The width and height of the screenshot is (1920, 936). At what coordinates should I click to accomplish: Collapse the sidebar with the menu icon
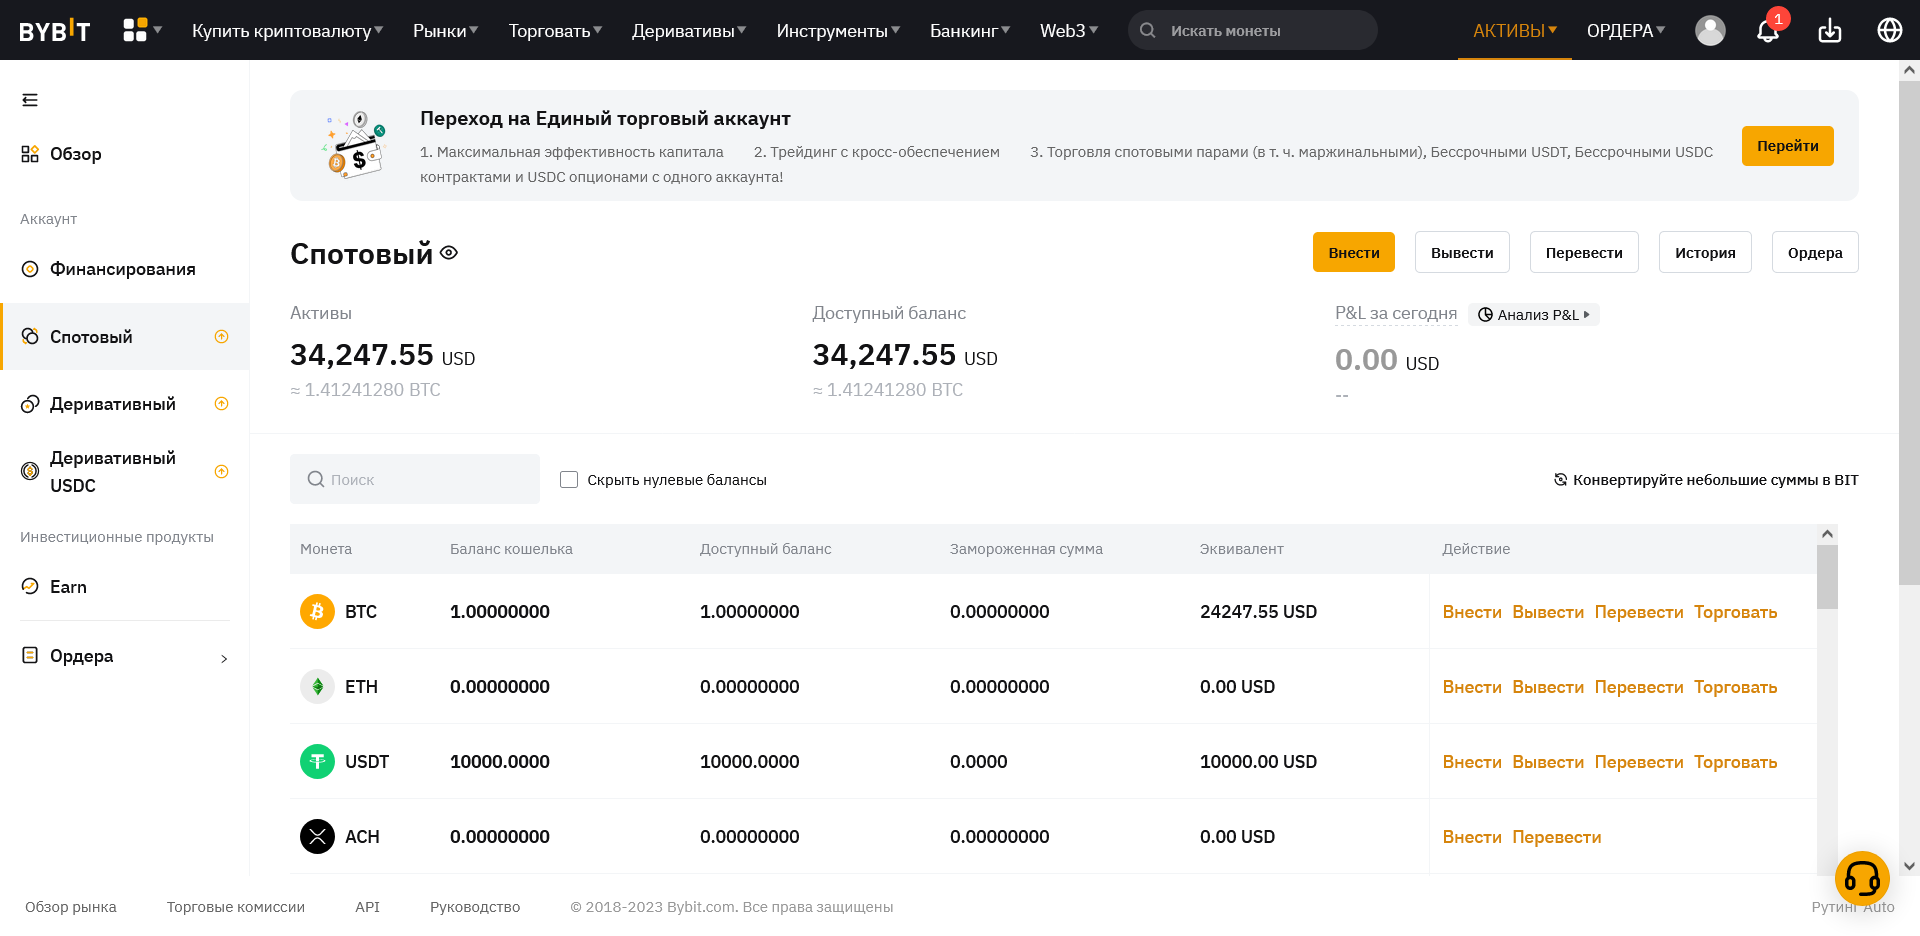(x=30, y=100)
